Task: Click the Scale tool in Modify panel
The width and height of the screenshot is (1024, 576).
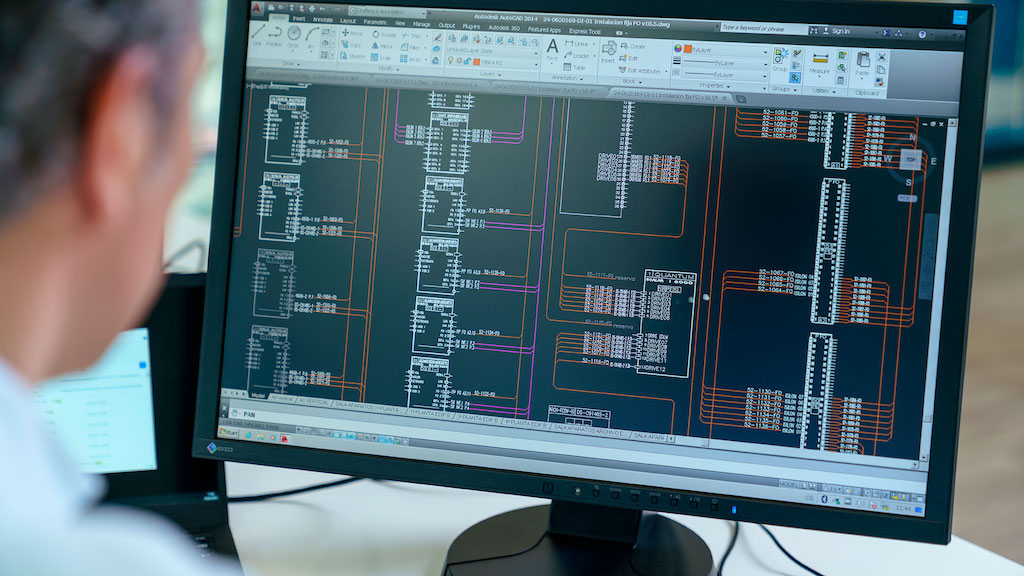Action: pos(381,58)
